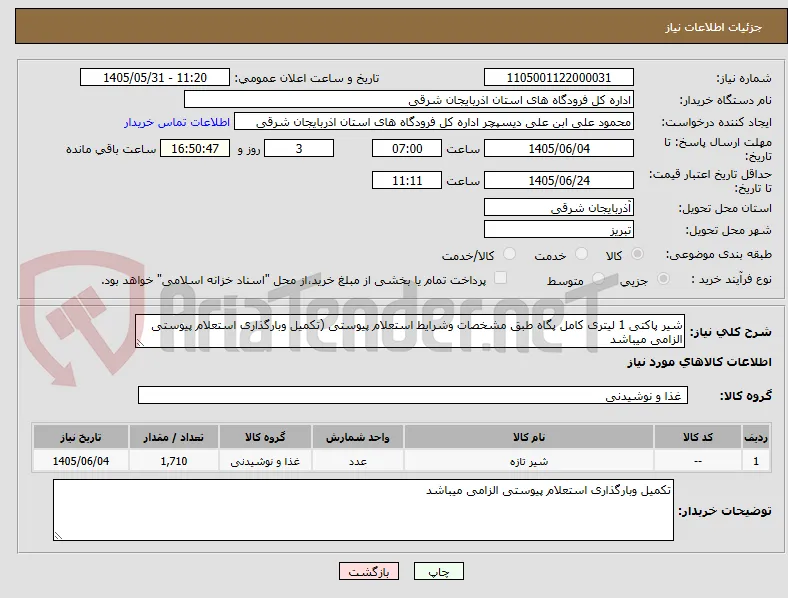Select the متوسط purchase type radio

point(598,278)
